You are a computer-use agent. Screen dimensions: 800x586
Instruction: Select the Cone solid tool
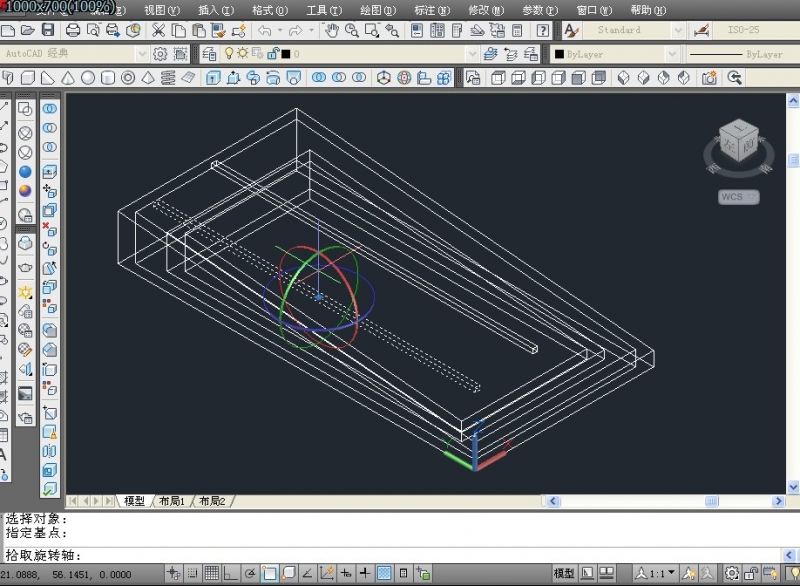pos(68,78)
